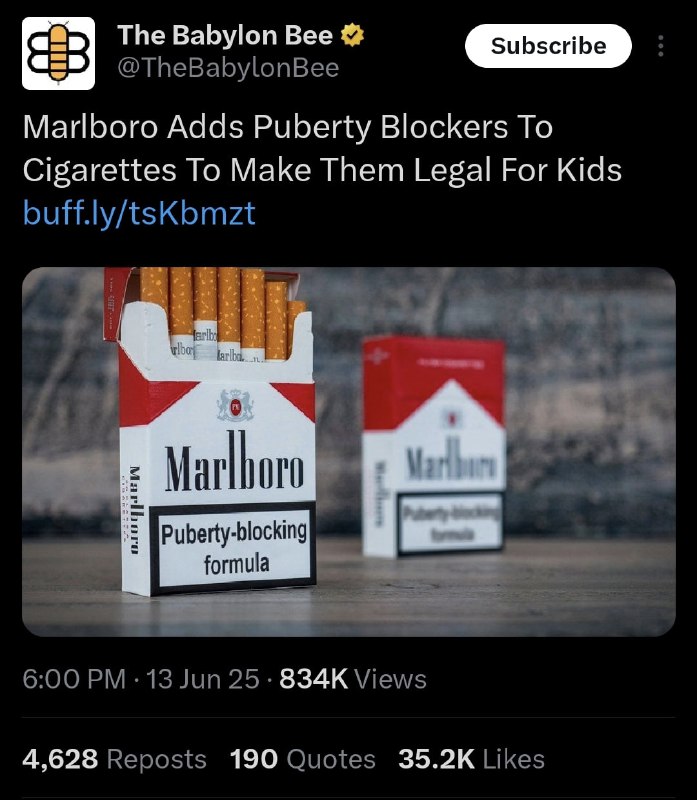Subscribe to The Babylon Bee
697x800 pixels.
(548, 46)
